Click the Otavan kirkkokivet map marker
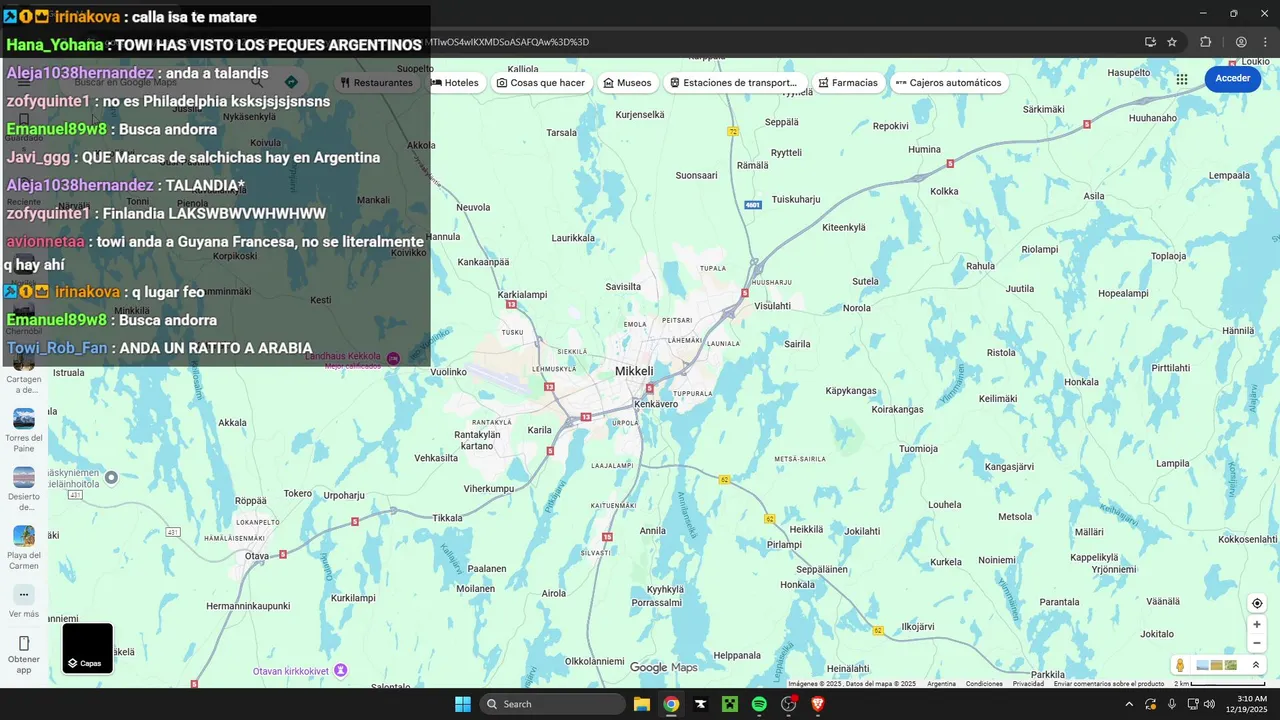 point(340,670)
